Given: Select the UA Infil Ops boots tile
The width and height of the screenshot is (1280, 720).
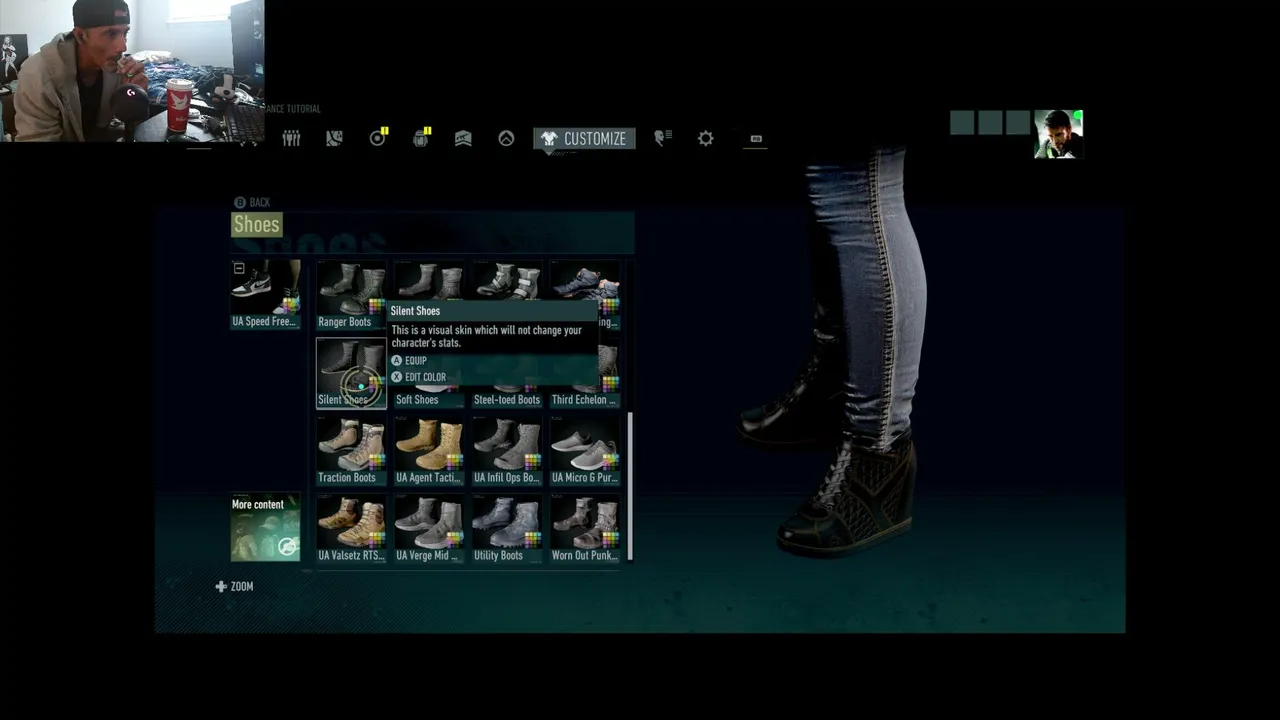Looking at the screenshot, I should (x=507, y=451).
